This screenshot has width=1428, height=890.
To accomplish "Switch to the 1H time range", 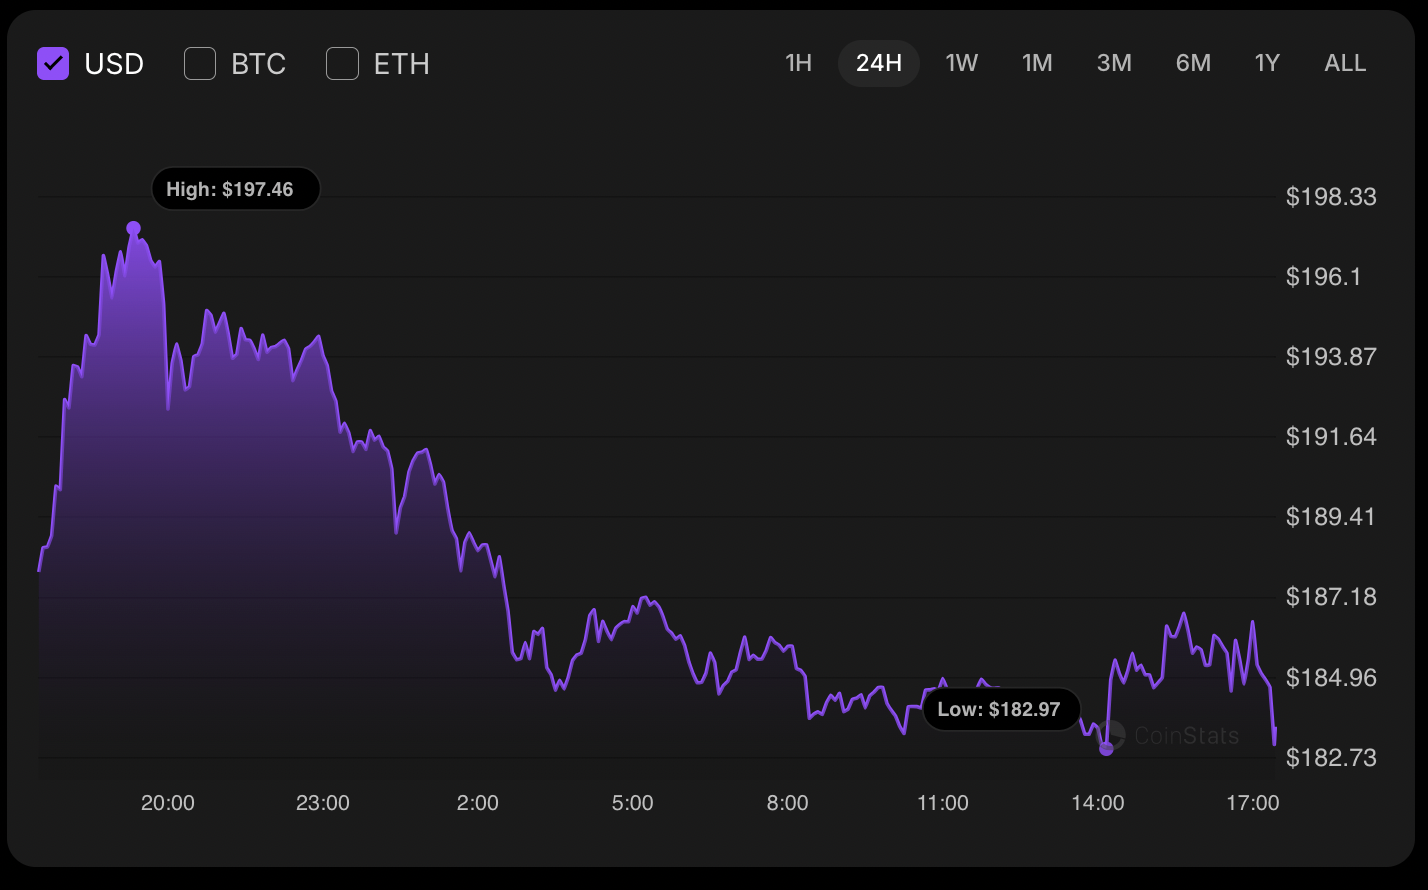I will (x=798, y=63).
